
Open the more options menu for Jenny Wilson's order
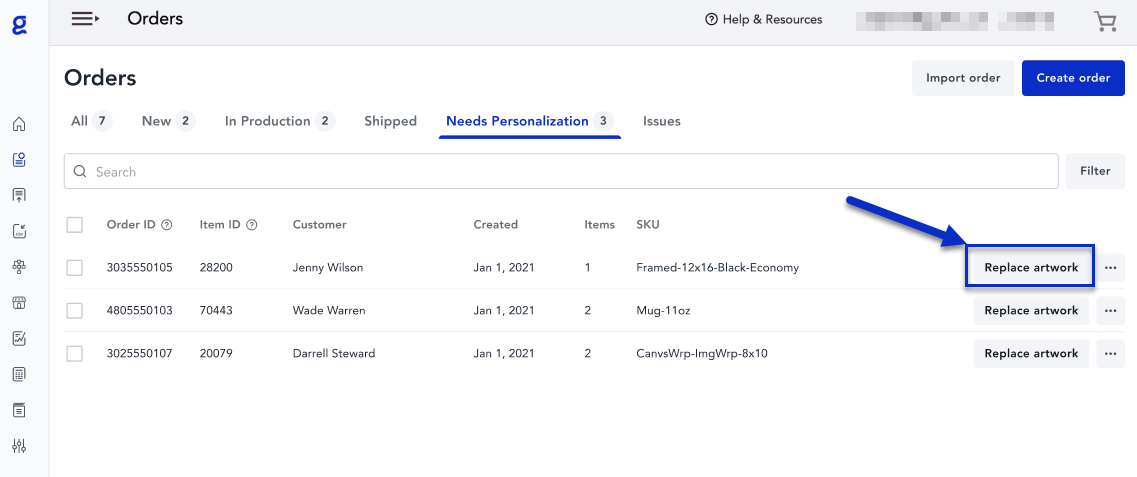coord(1110,268)
